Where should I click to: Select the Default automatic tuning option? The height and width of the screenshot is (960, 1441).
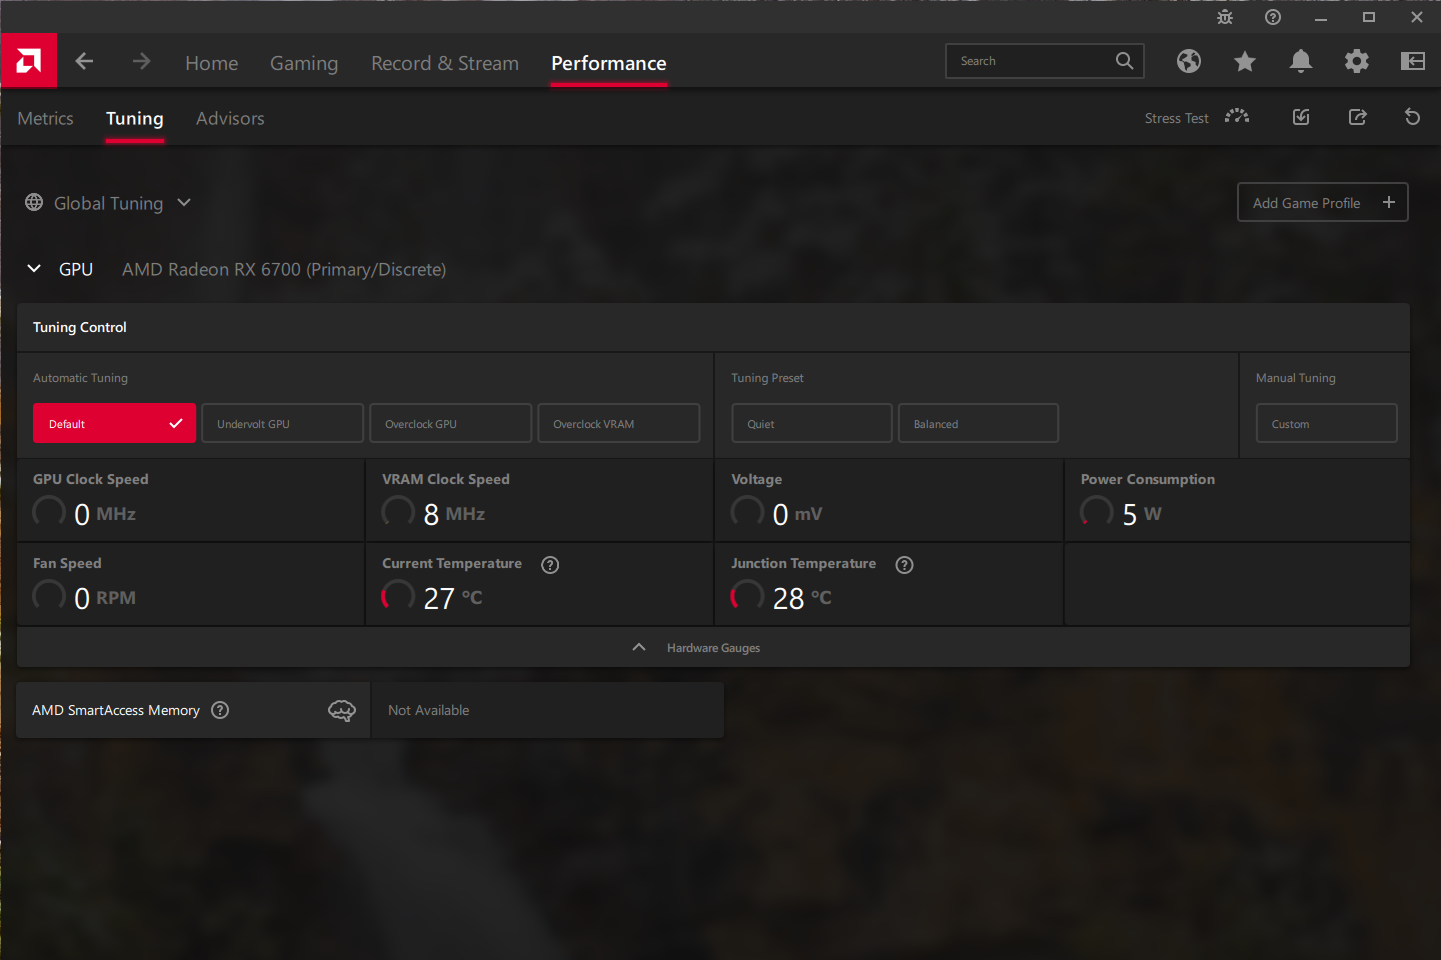pos(114,423)
